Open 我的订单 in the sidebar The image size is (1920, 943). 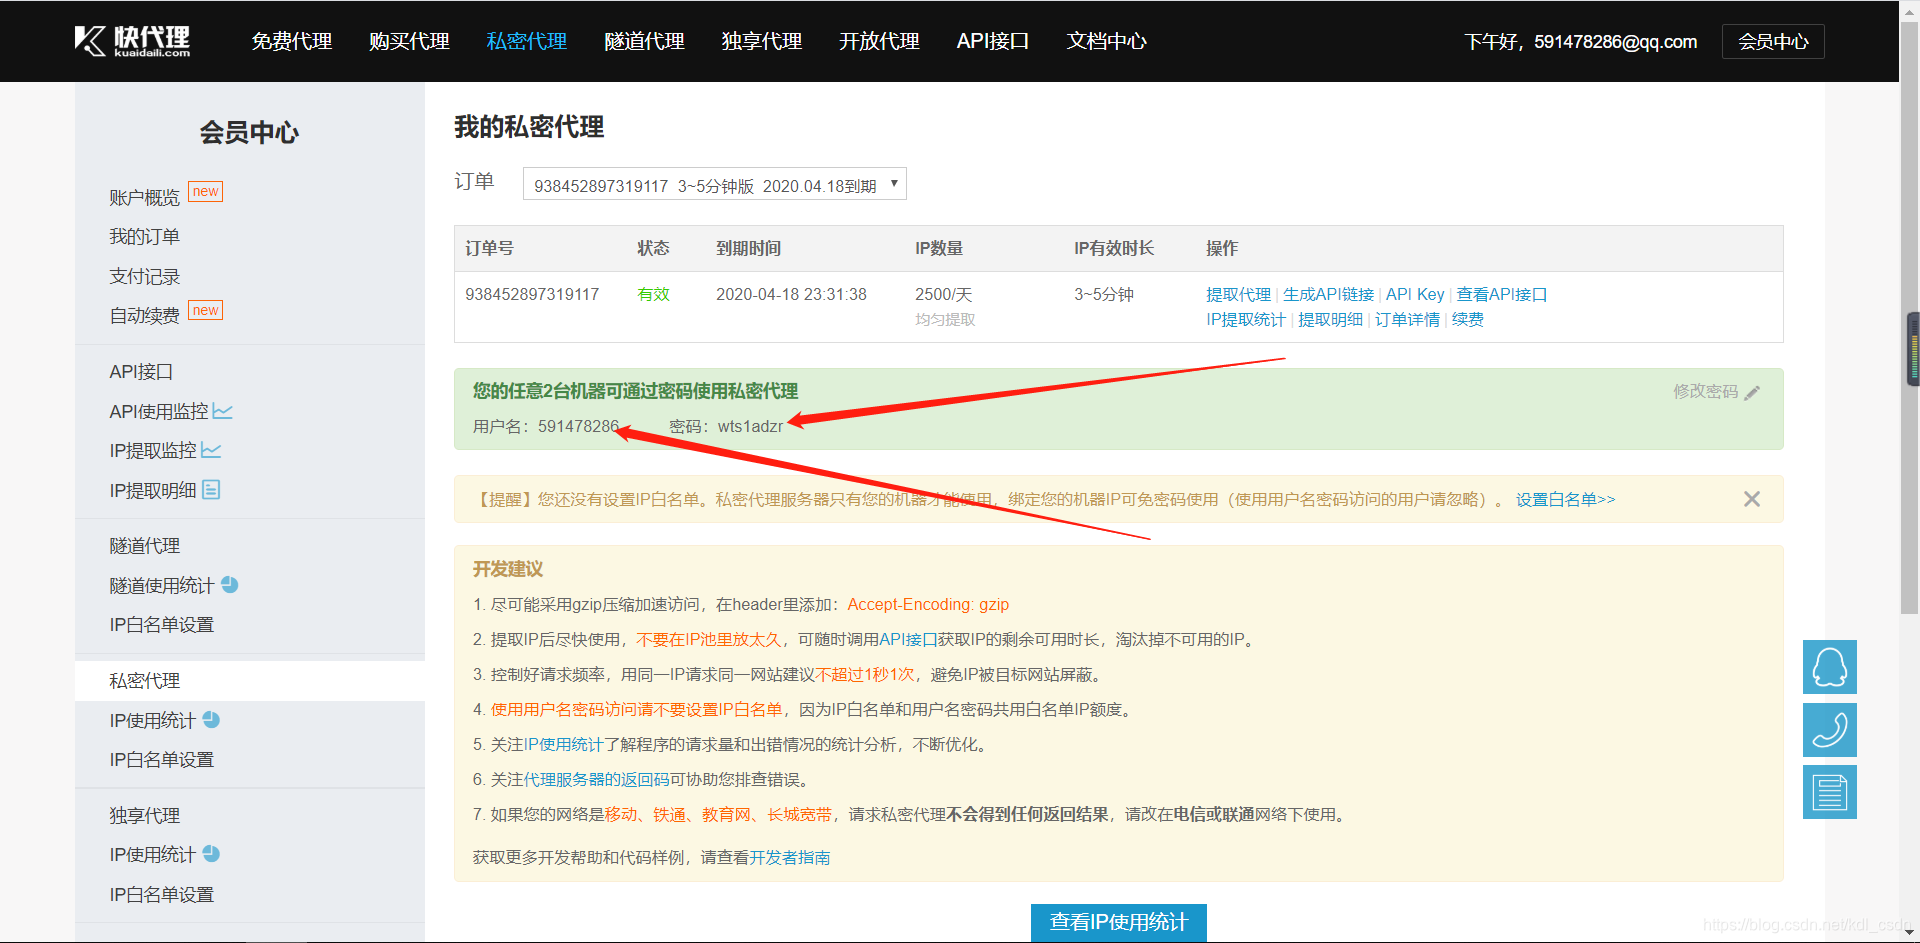tap(144, 236)
